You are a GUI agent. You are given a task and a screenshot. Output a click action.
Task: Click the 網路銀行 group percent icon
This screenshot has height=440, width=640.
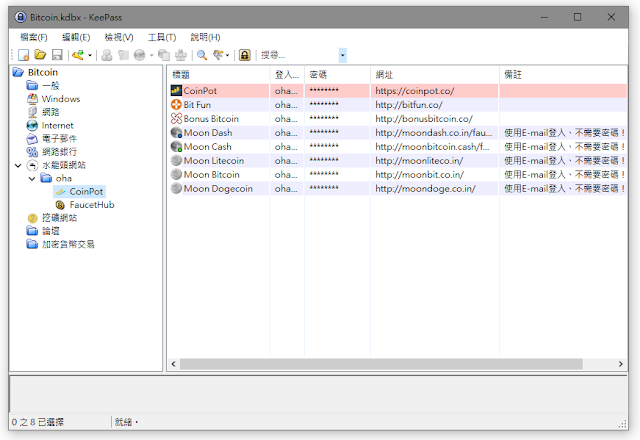(x=32, y=152)
